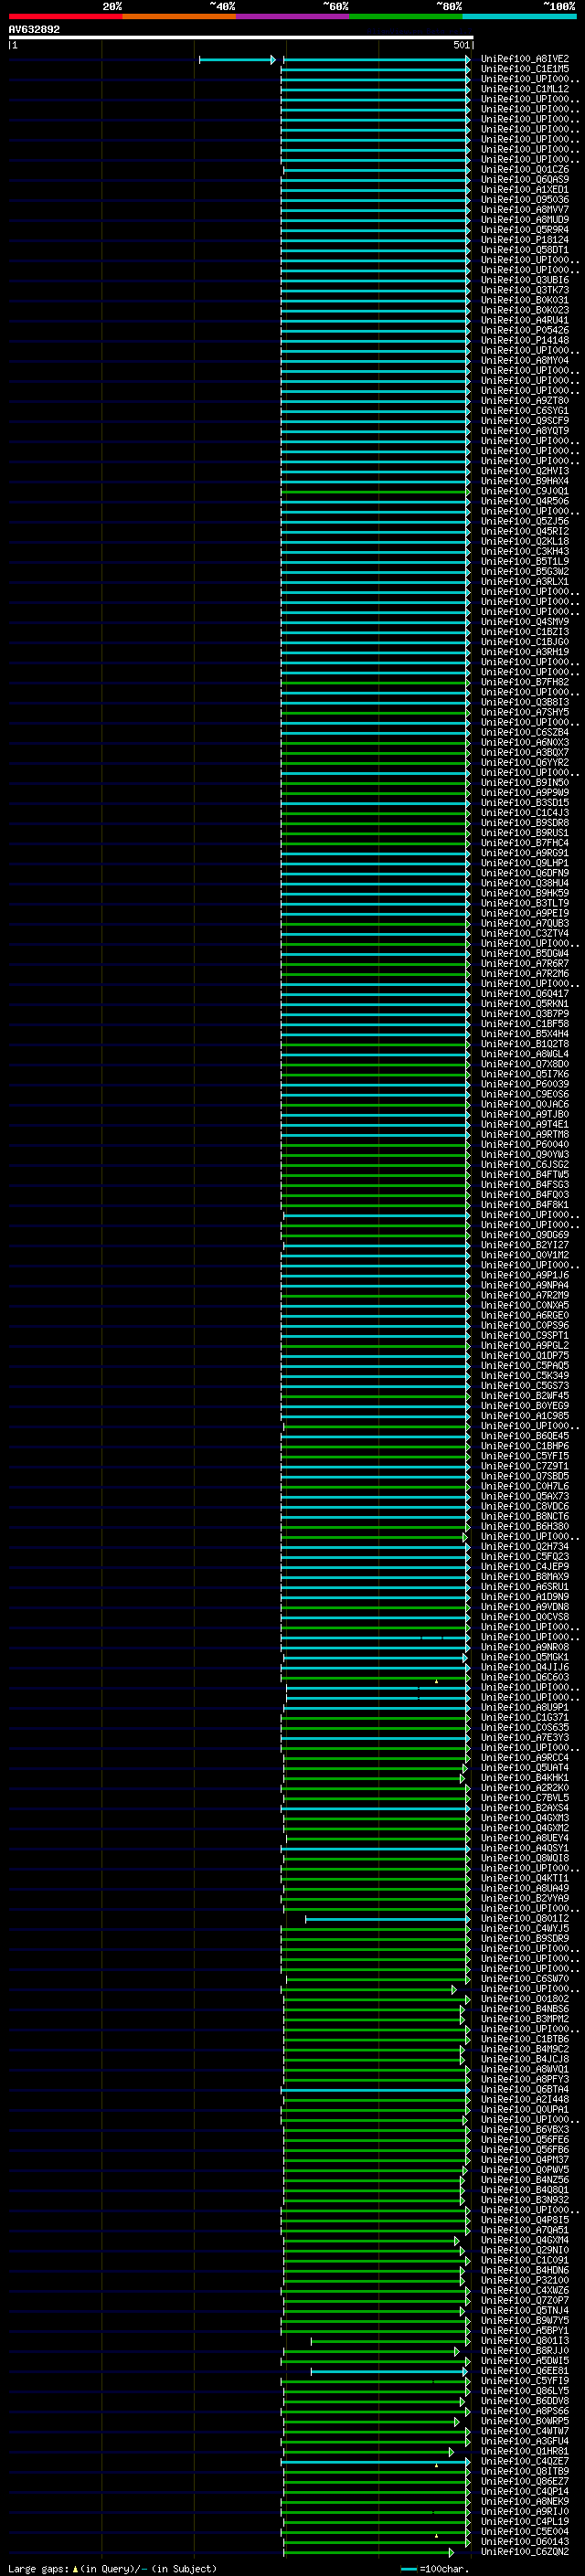Click hit label UniRef100_Q5R9R4
This screenshot has width=585, height=2576.
(x=525, y=229)
